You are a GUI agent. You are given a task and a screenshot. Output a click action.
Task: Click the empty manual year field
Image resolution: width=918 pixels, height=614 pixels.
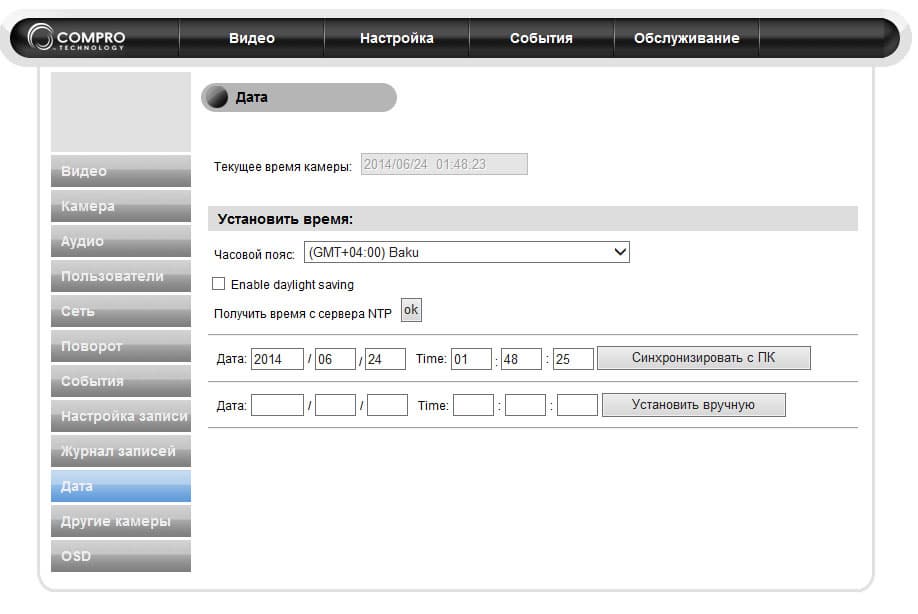click(x=278, y=405)
